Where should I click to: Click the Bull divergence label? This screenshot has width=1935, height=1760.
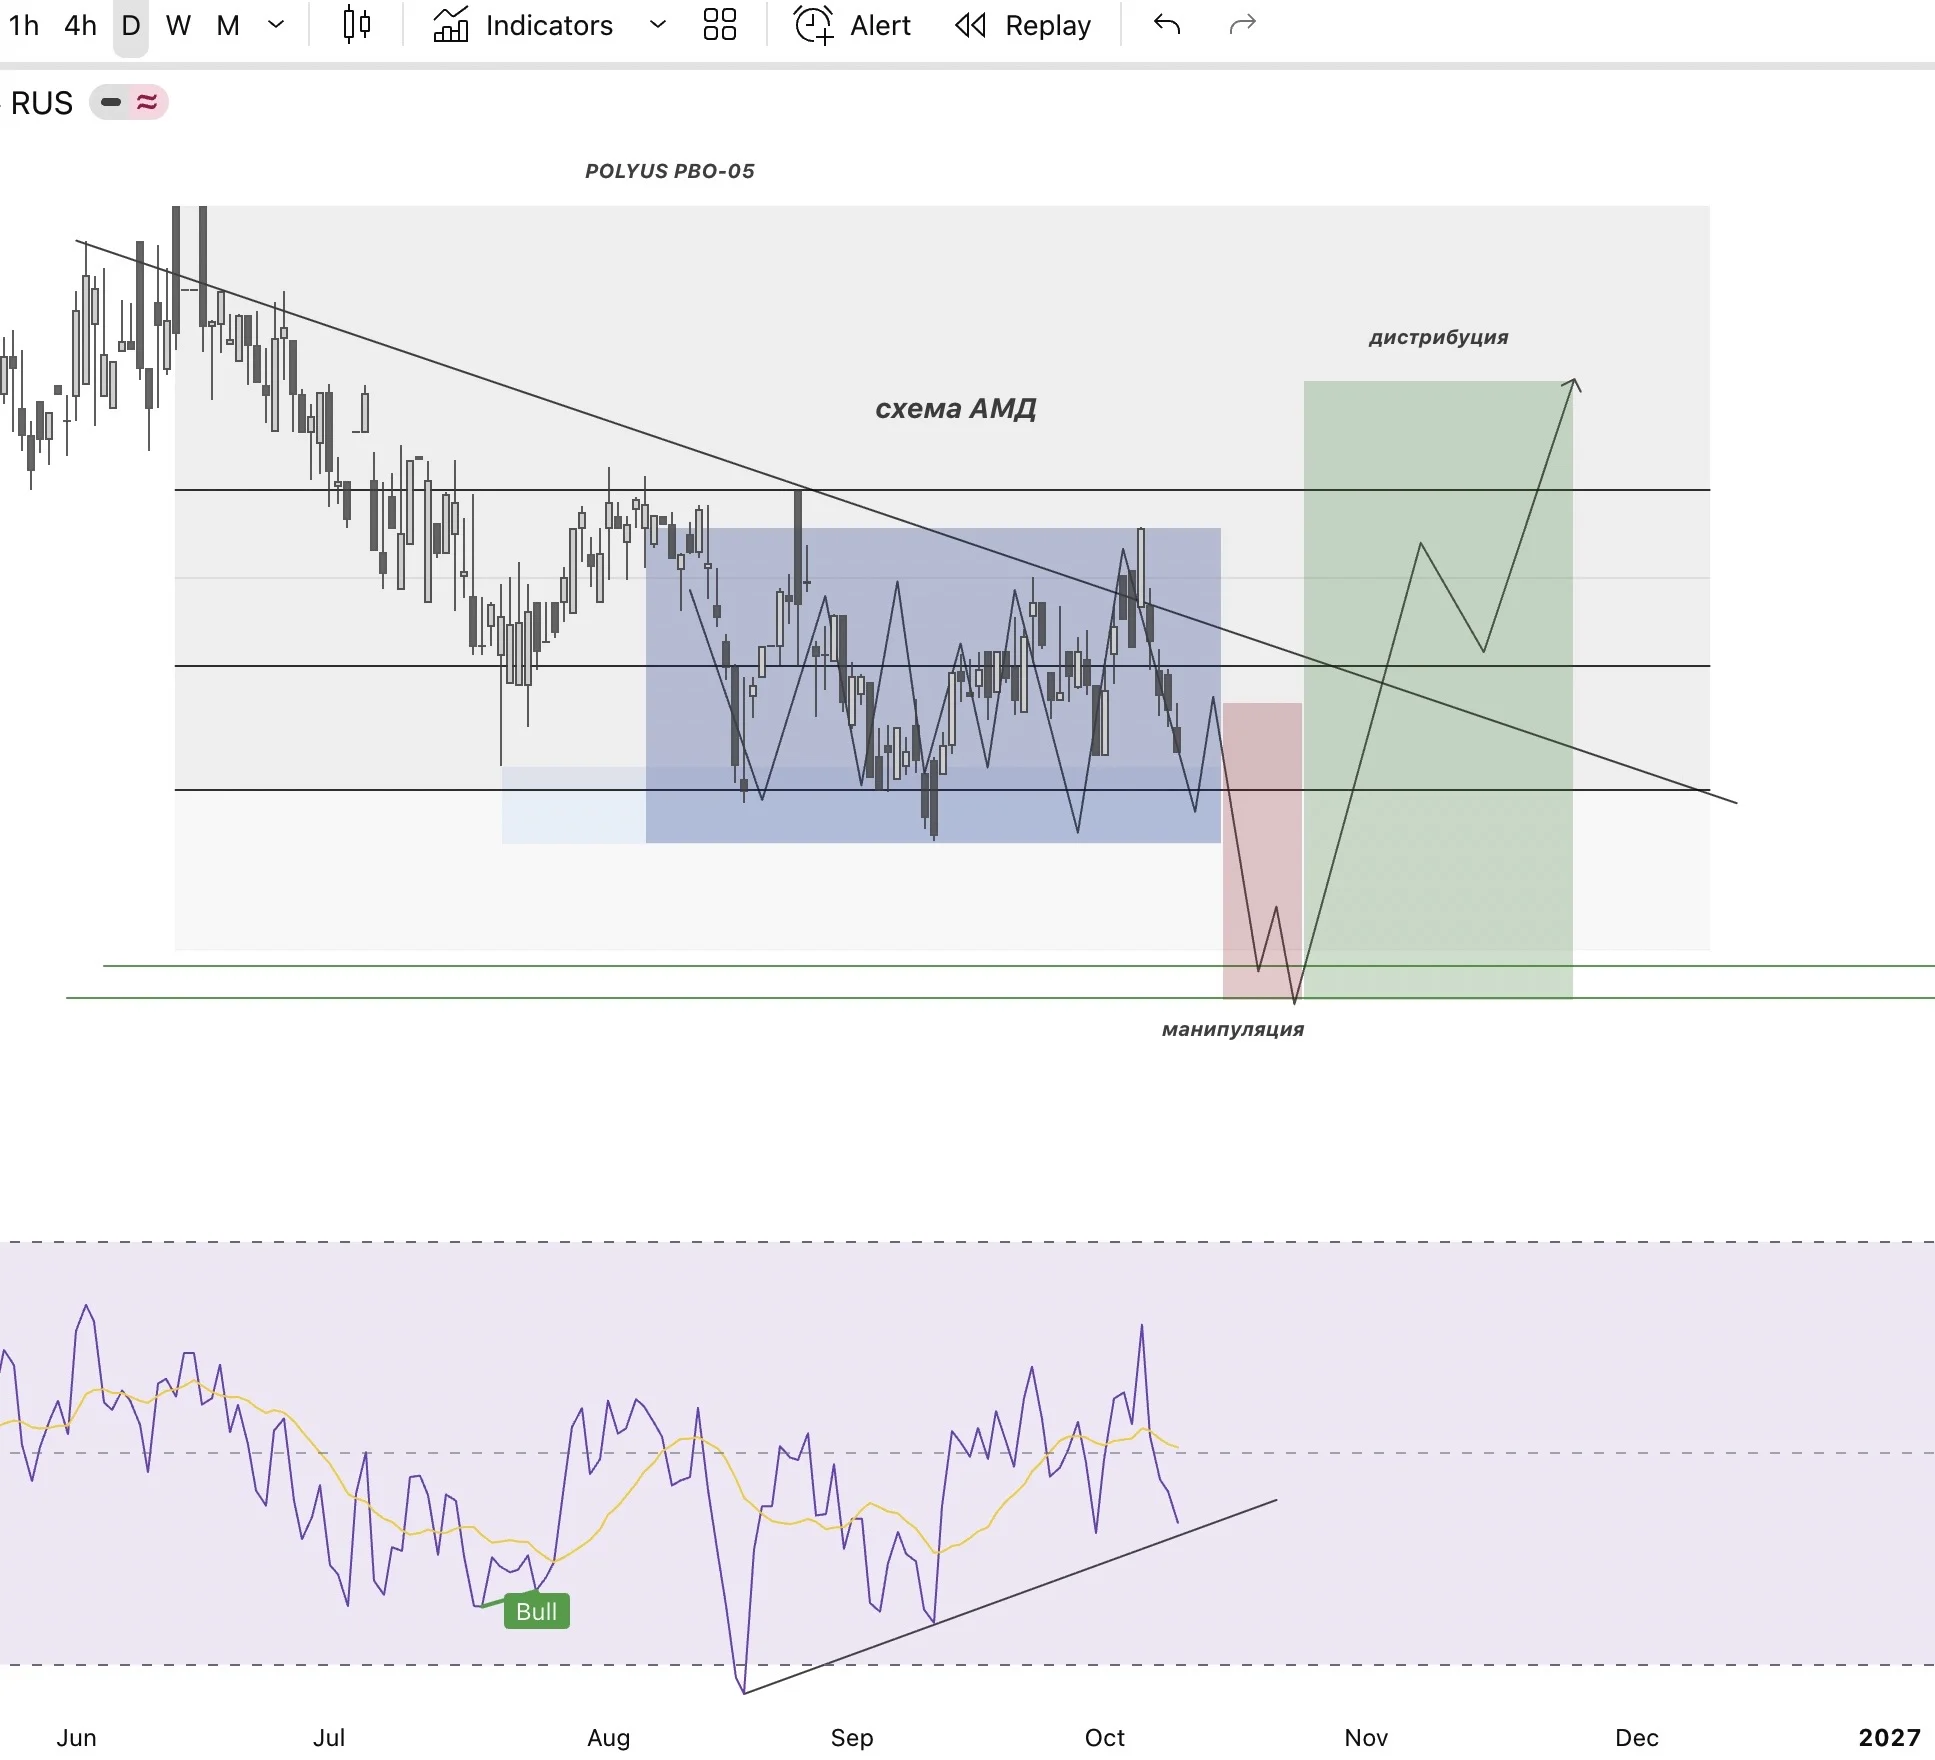coord(537,1611)
